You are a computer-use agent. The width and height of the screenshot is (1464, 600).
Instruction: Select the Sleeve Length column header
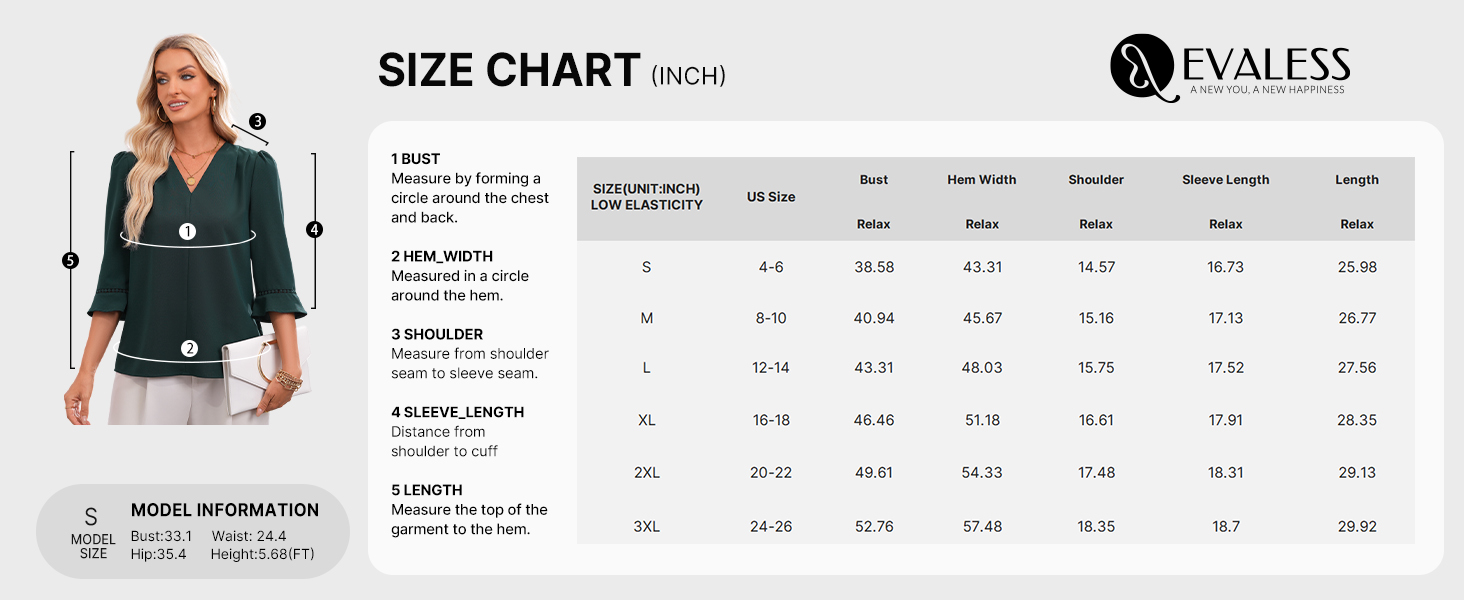[x=1225, y=180]
